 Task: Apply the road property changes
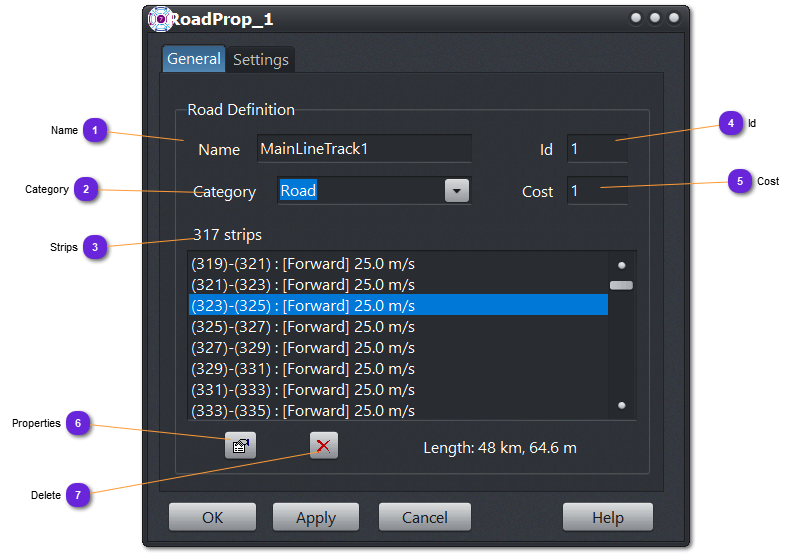click(x=316, y=517)
